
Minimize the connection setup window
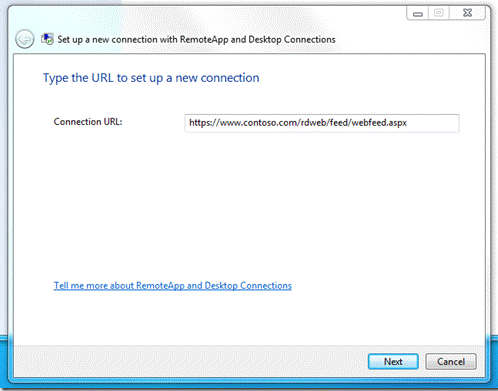(418, 13)
